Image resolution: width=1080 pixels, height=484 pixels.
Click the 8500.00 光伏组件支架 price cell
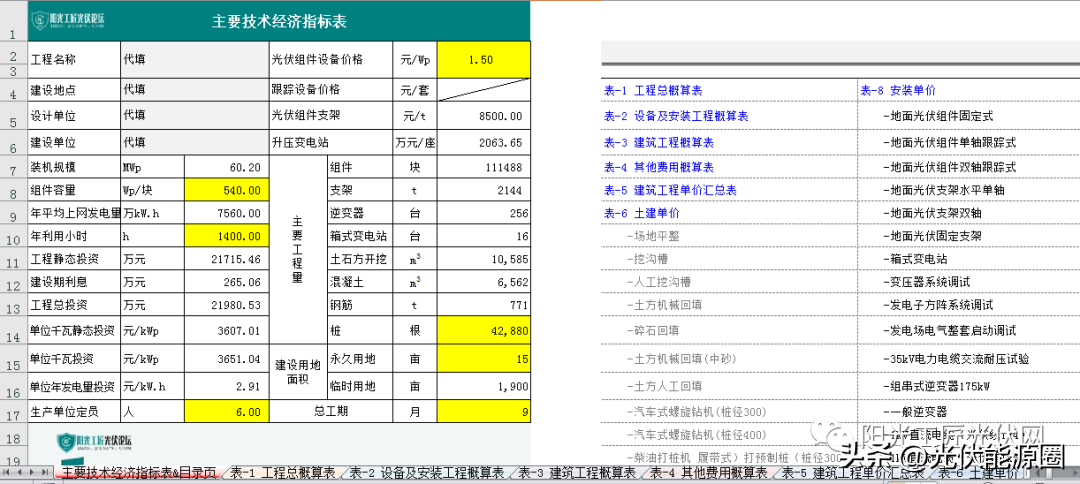point(484,116)
